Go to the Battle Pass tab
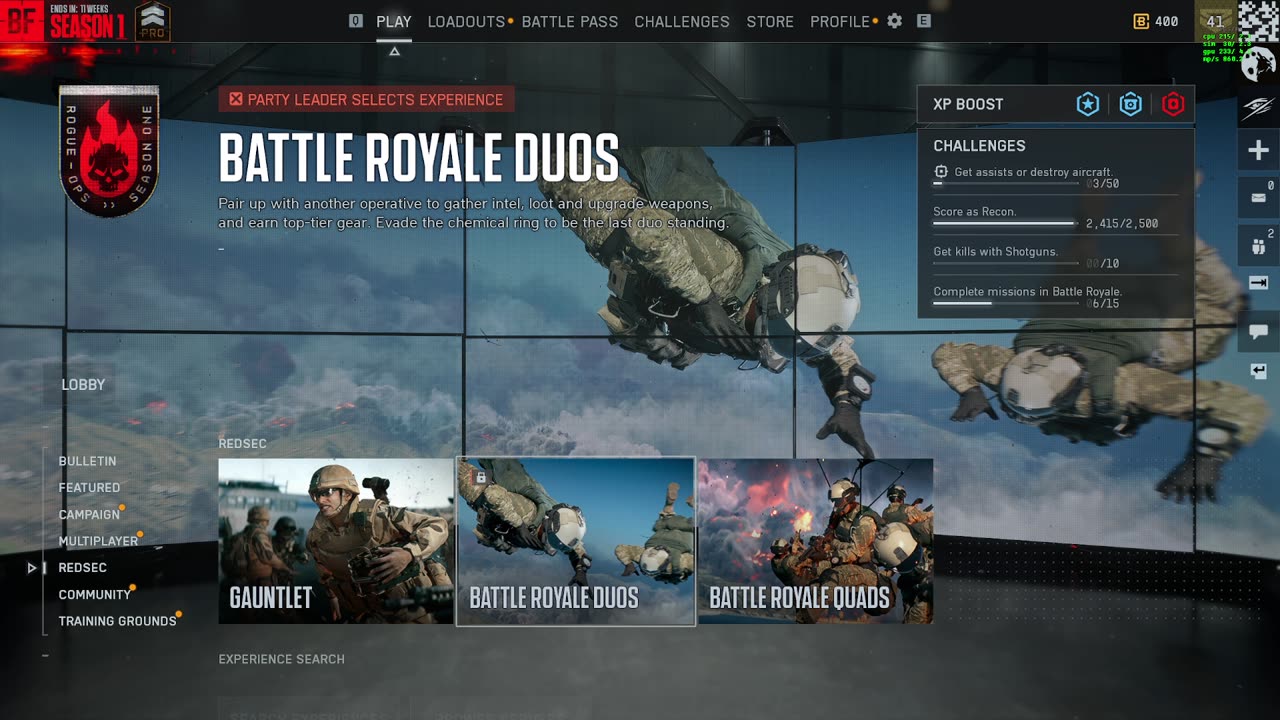The image size is (1280, 720). (x=570, y=21)
